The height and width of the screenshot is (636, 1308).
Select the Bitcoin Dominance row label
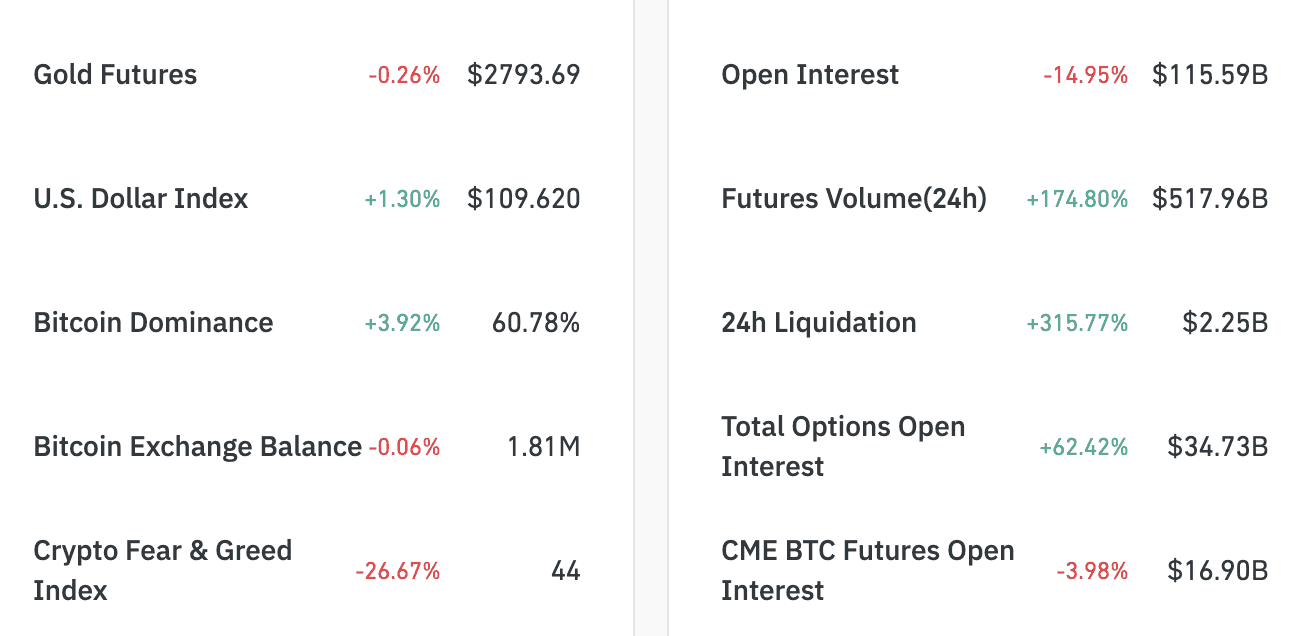(x=153, y=323)
